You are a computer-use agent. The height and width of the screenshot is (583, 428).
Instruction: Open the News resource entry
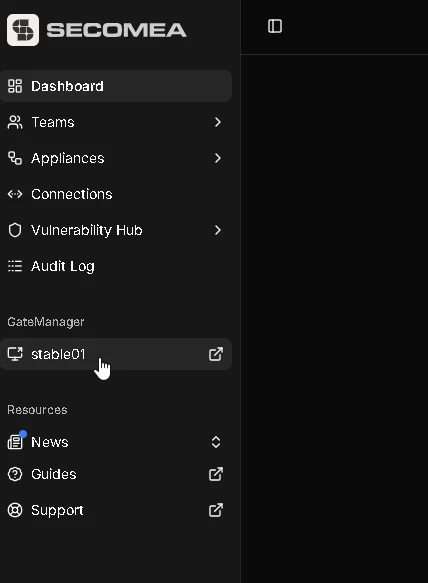point(116,442)
